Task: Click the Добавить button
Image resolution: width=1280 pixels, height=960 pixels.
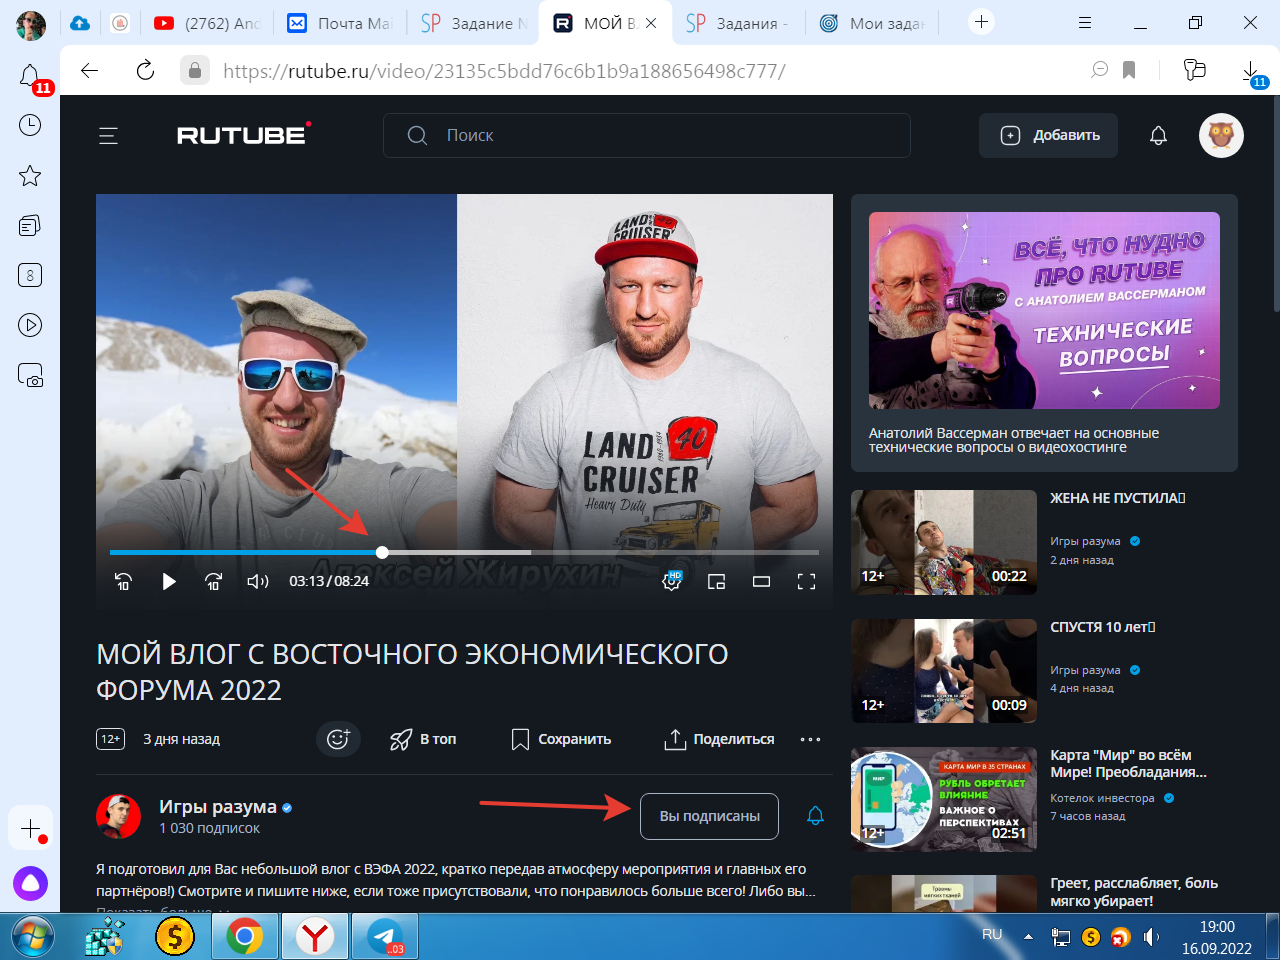Action: click(x=1048, y=135)
